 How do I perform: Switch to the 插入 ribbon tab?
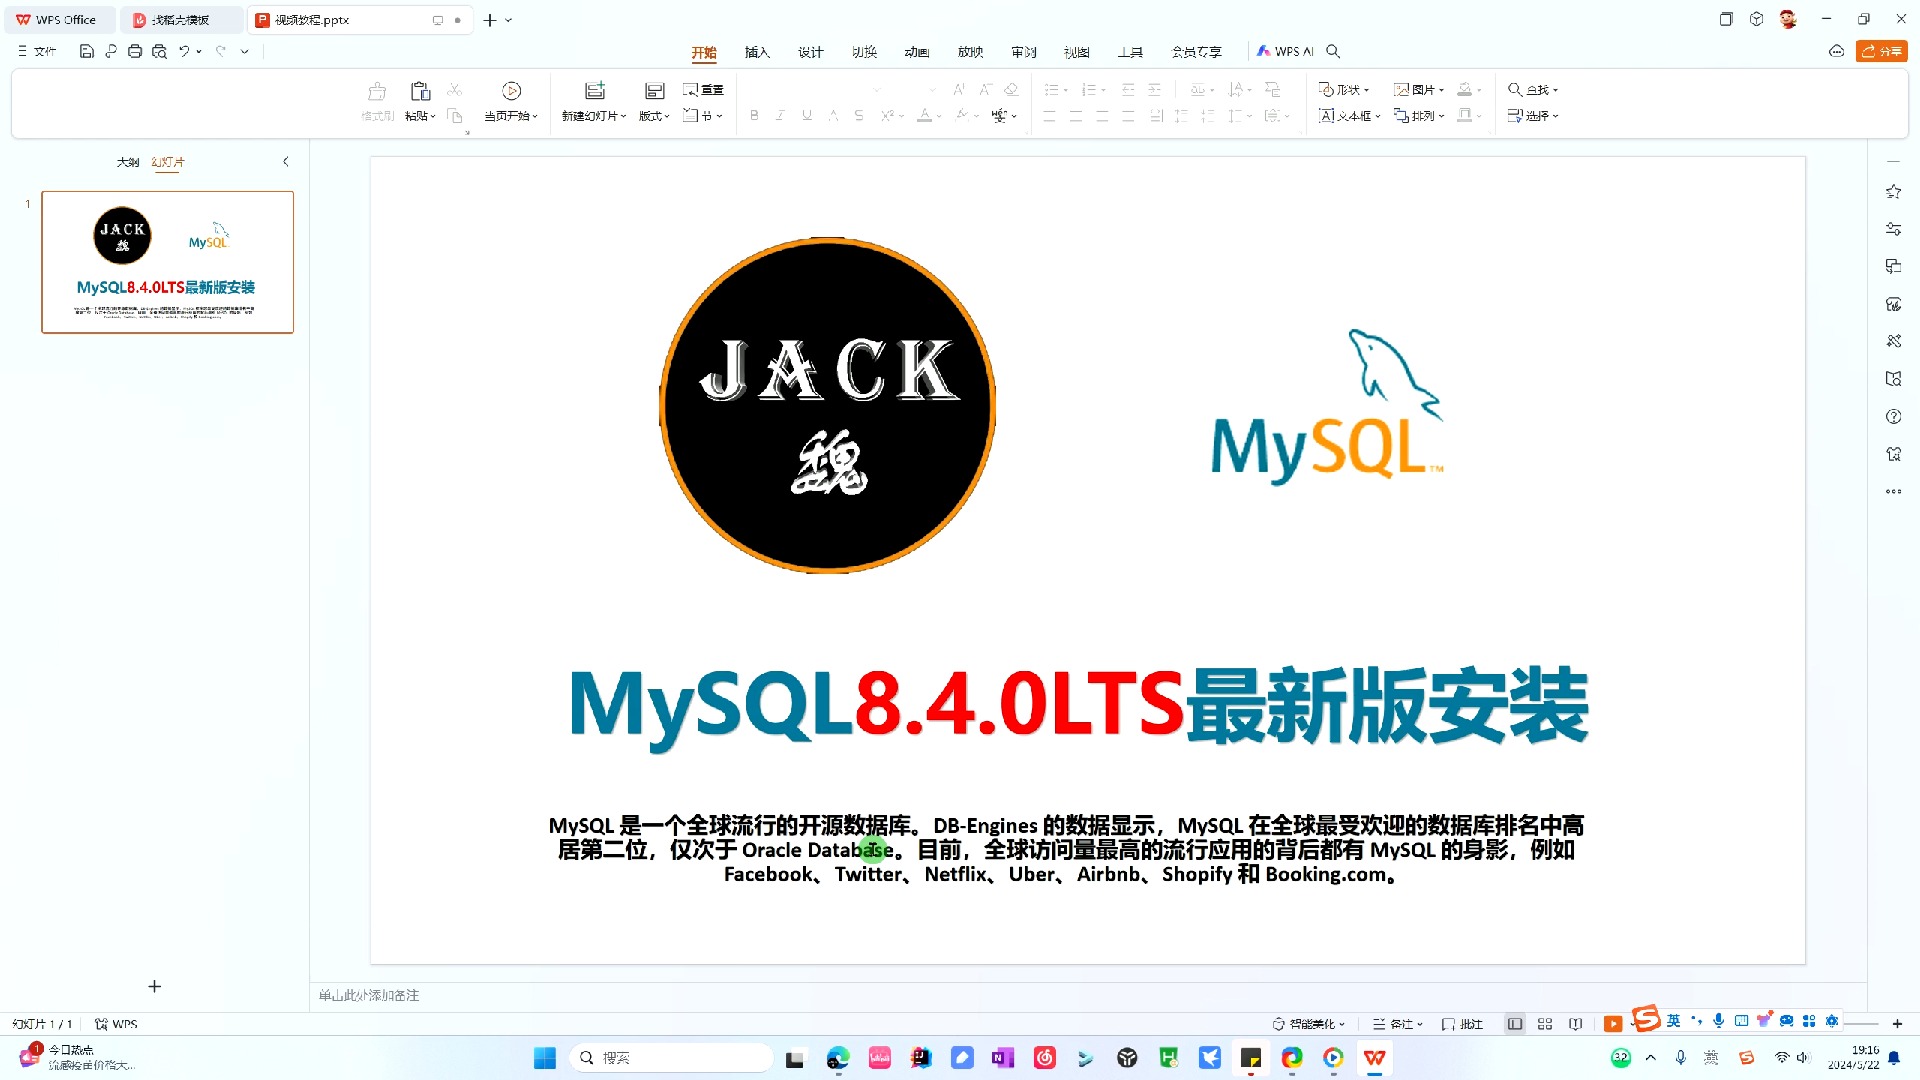click(757, 51)
